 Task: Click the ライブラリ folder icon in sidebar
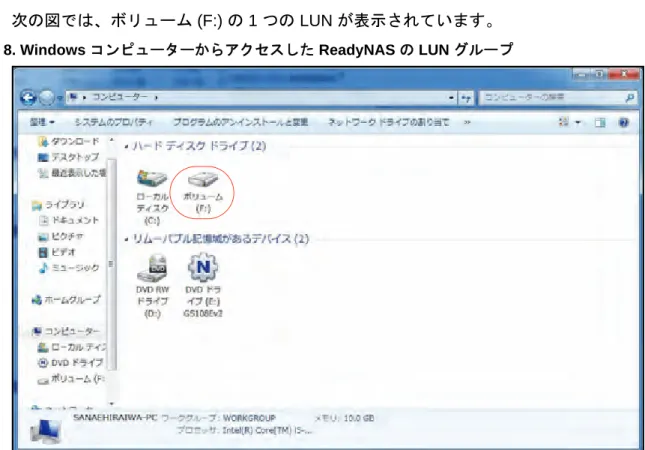[37, 205]
